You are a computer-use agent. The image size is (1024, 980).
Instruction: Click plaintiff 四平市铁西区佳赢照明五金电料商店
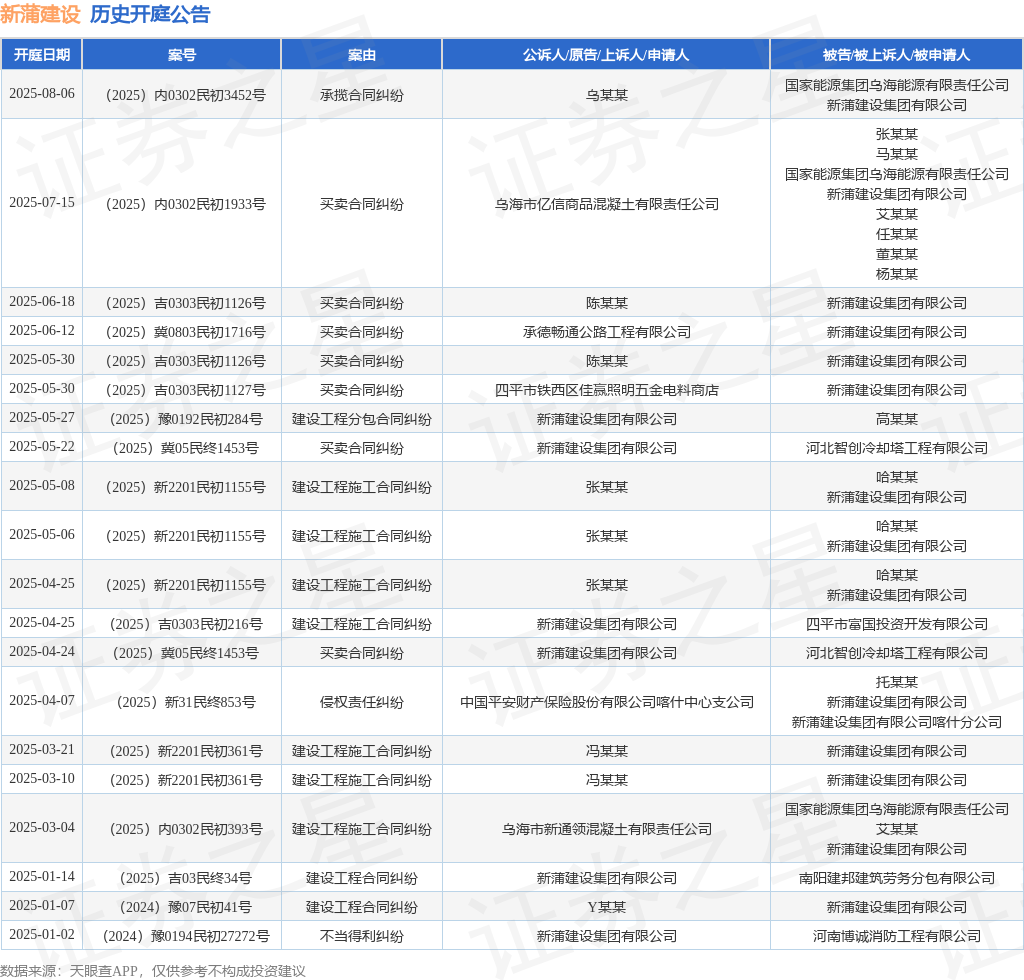point(607,390)
